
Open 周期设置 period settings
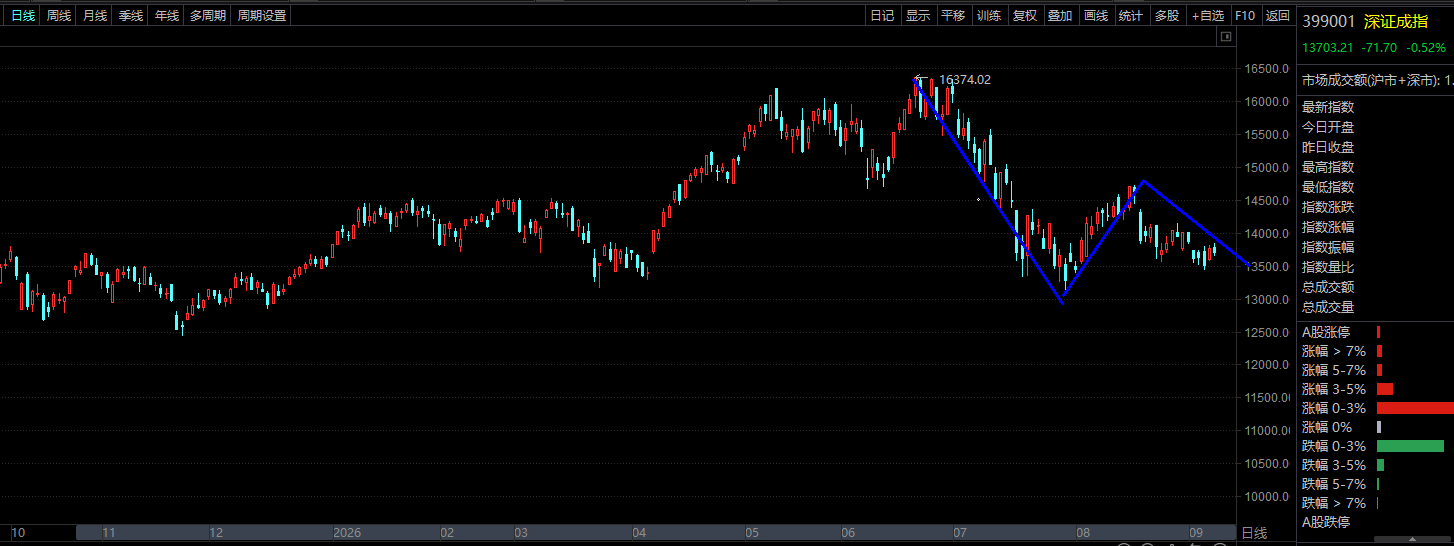[262, 15]
